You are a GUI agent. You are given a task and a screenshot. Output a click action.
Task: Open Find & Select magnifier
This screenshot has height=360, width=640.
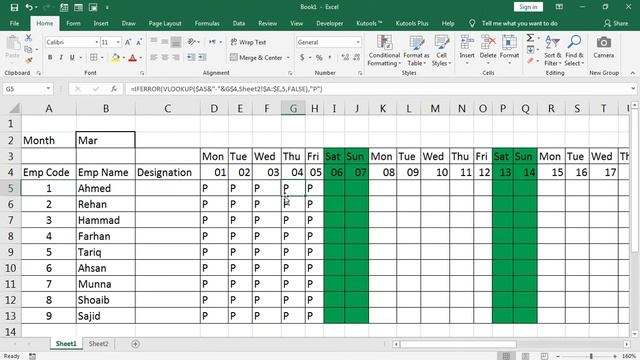[x=574, y=51]
